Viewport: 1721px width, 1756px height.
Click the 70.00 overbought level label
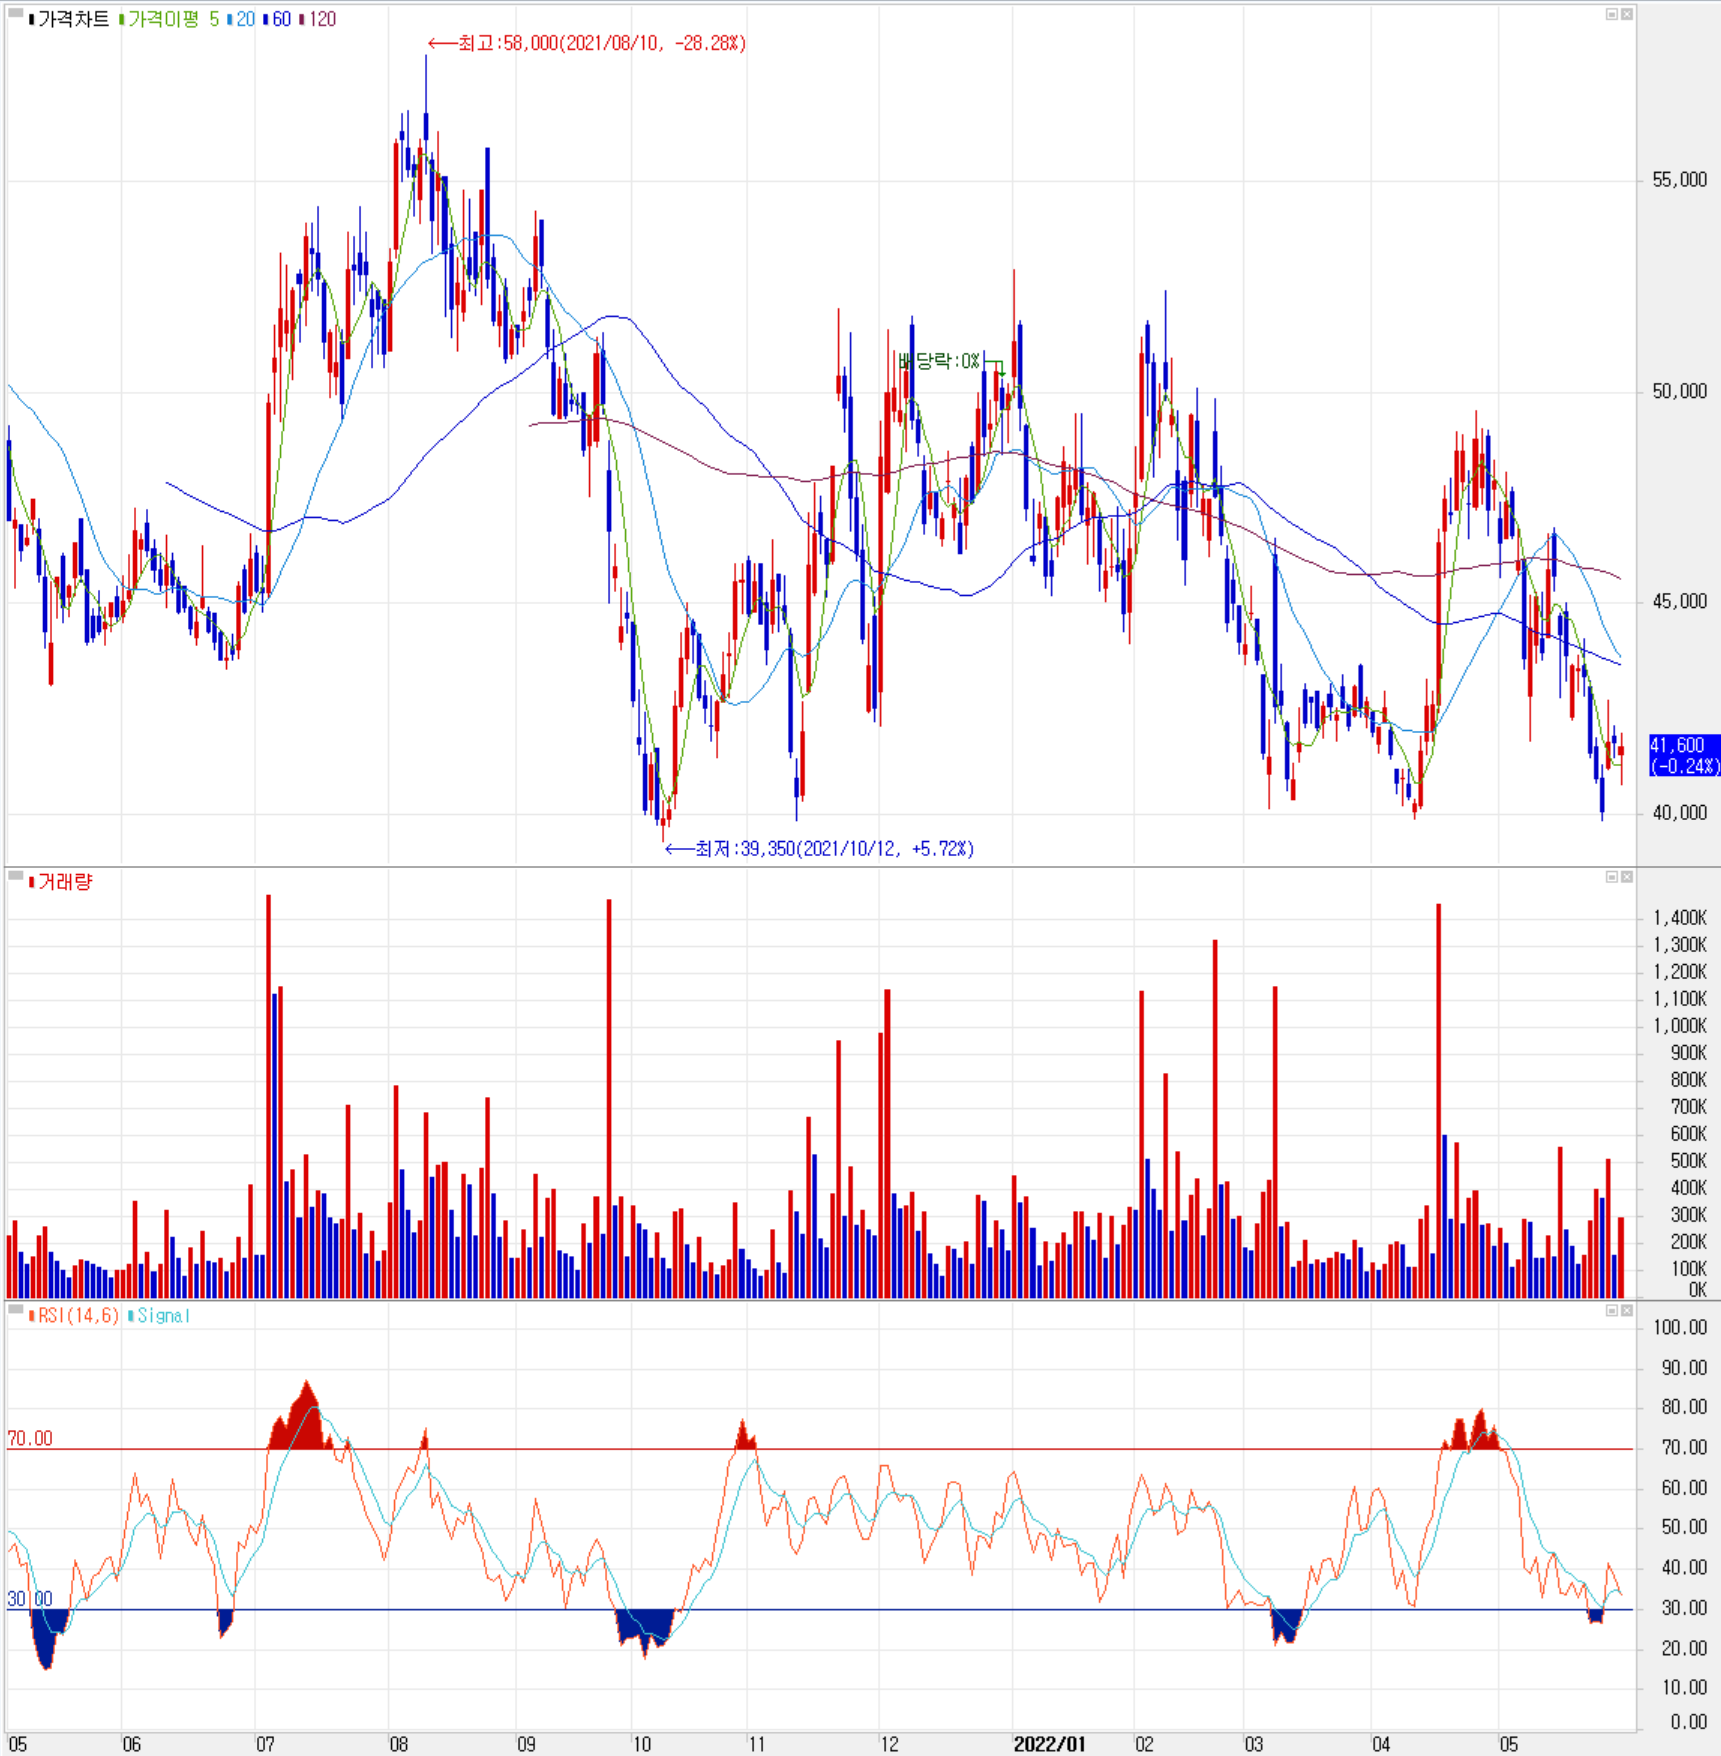coord(30,1438)
